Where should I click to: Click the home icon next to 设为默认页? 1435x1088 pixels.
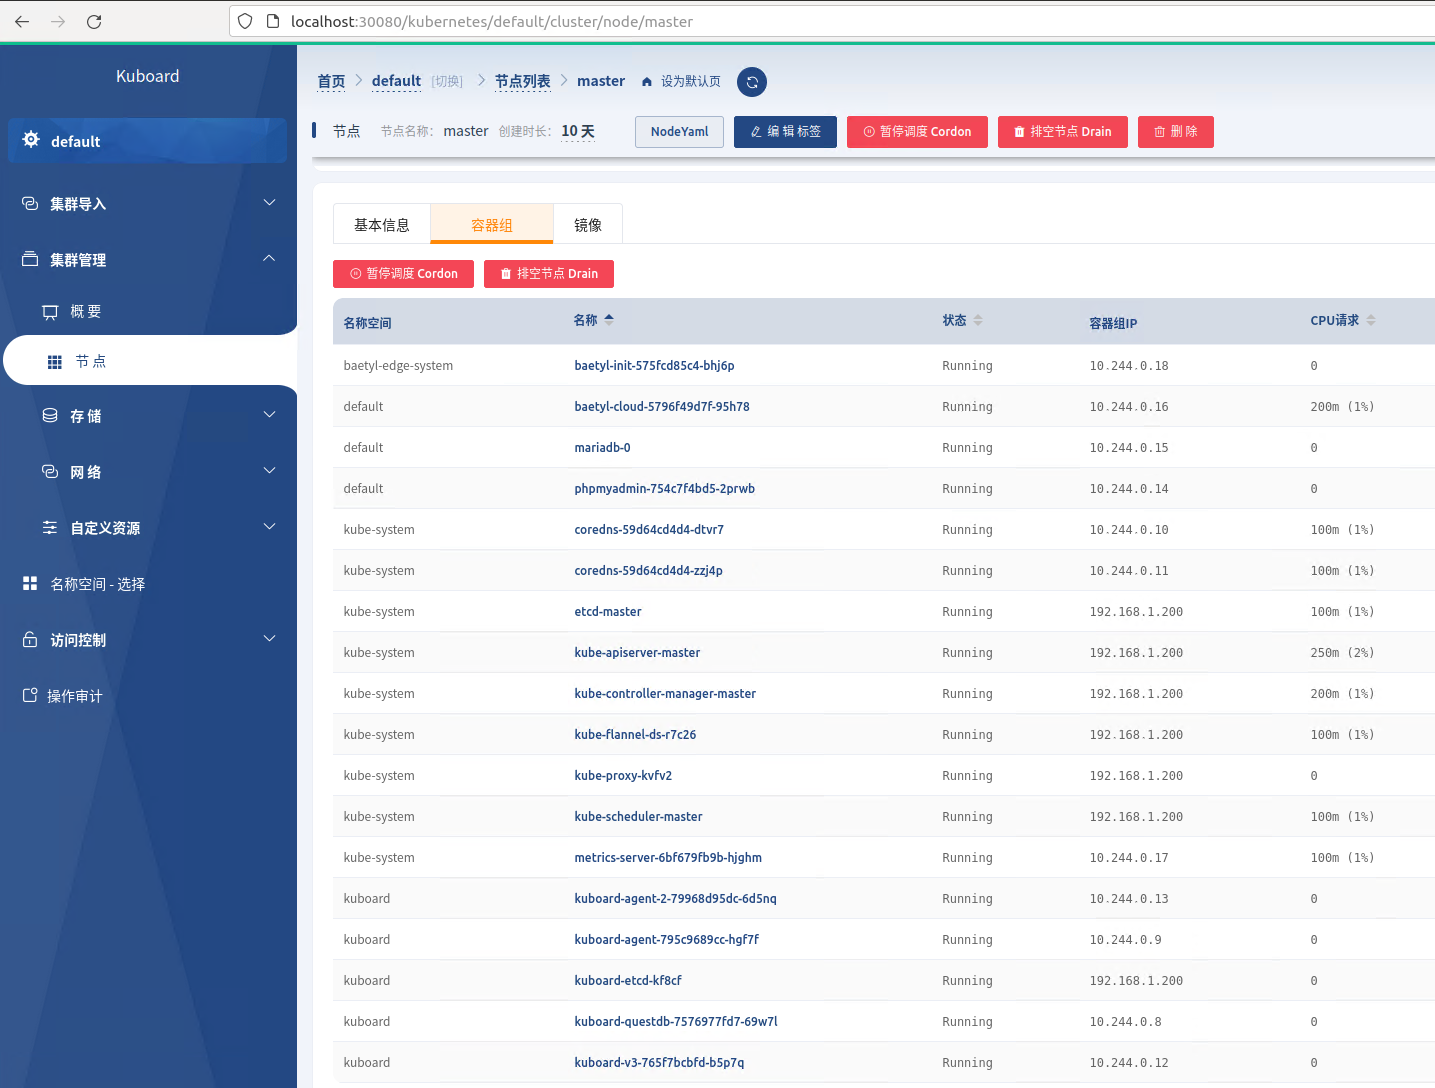click(647, 82)
